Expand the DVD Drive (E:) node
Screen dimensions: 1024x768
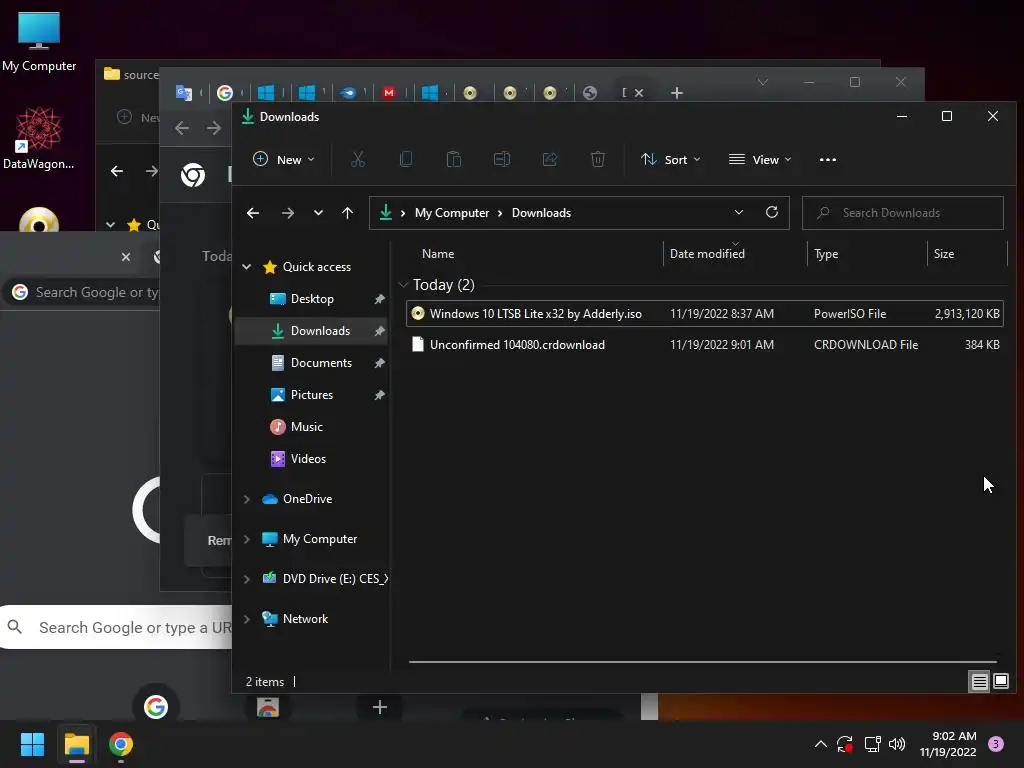pyautogui.click(x=247, y=579)
